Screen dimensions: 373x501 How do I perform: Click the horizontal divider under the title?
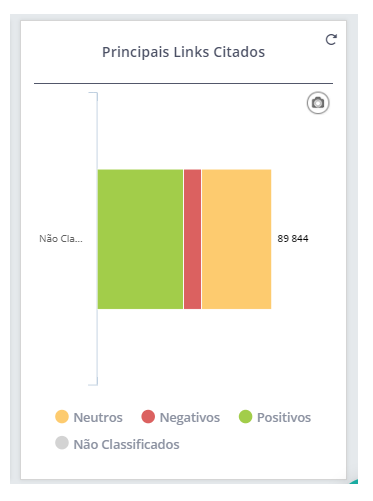(183, 83)
